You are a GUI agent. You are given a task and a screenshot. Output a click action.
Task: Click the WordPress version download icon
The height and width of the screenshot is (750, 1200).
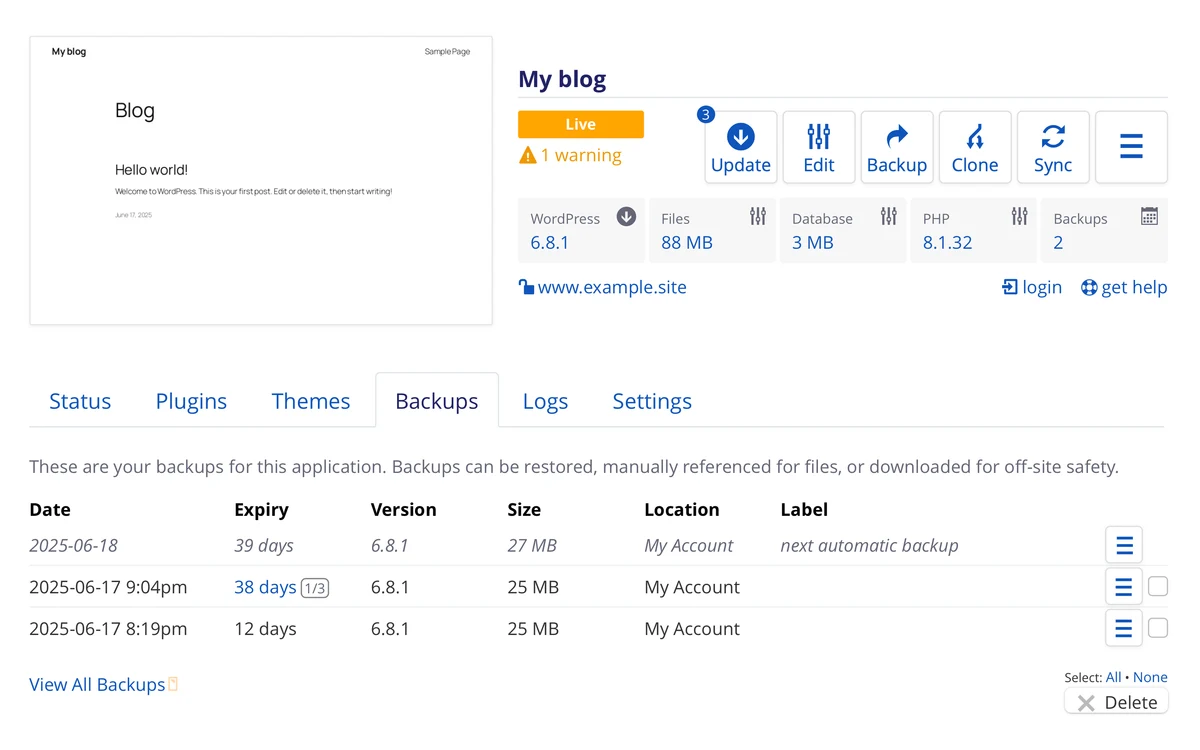[x=627, y=216]
